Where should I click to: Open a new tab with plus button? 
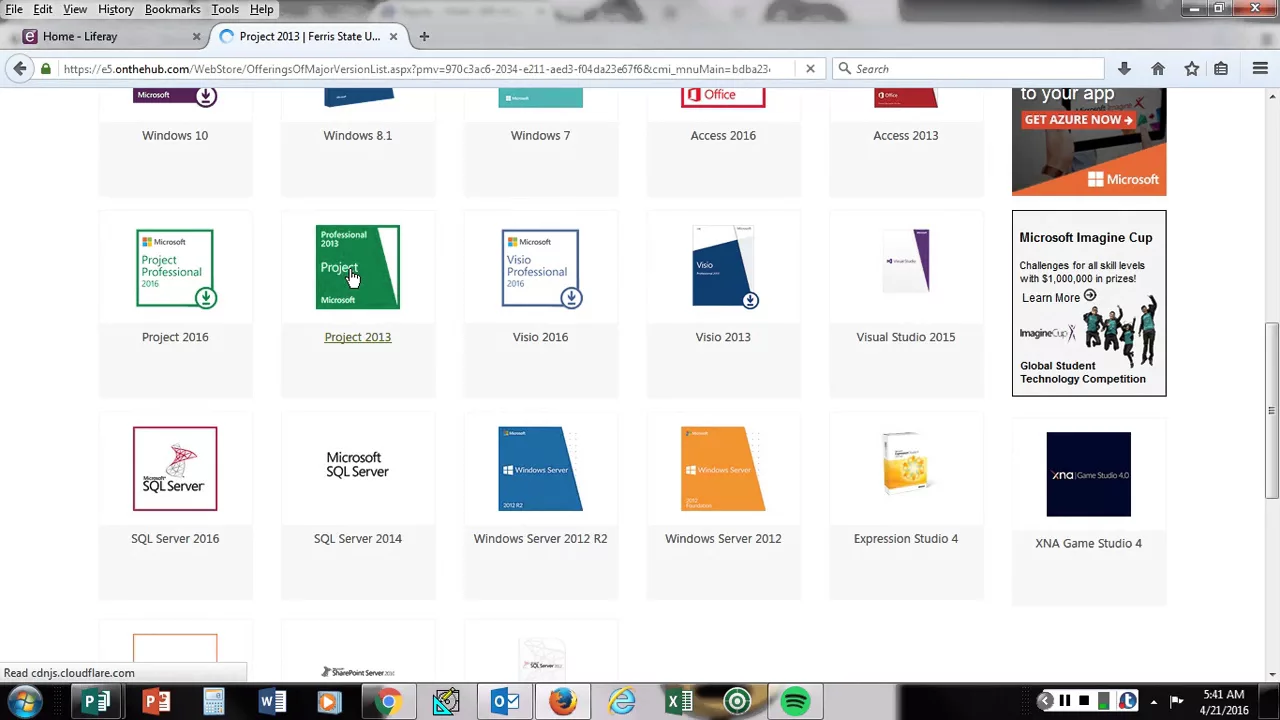(x=424, y=36)
